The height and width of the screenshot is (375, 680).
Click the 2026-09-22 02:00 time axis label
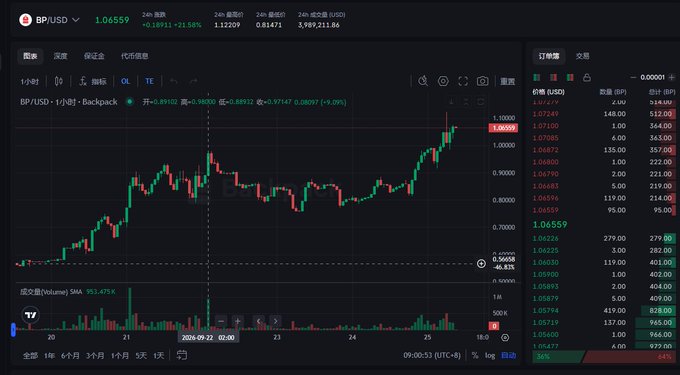click(x=208, y=337)
